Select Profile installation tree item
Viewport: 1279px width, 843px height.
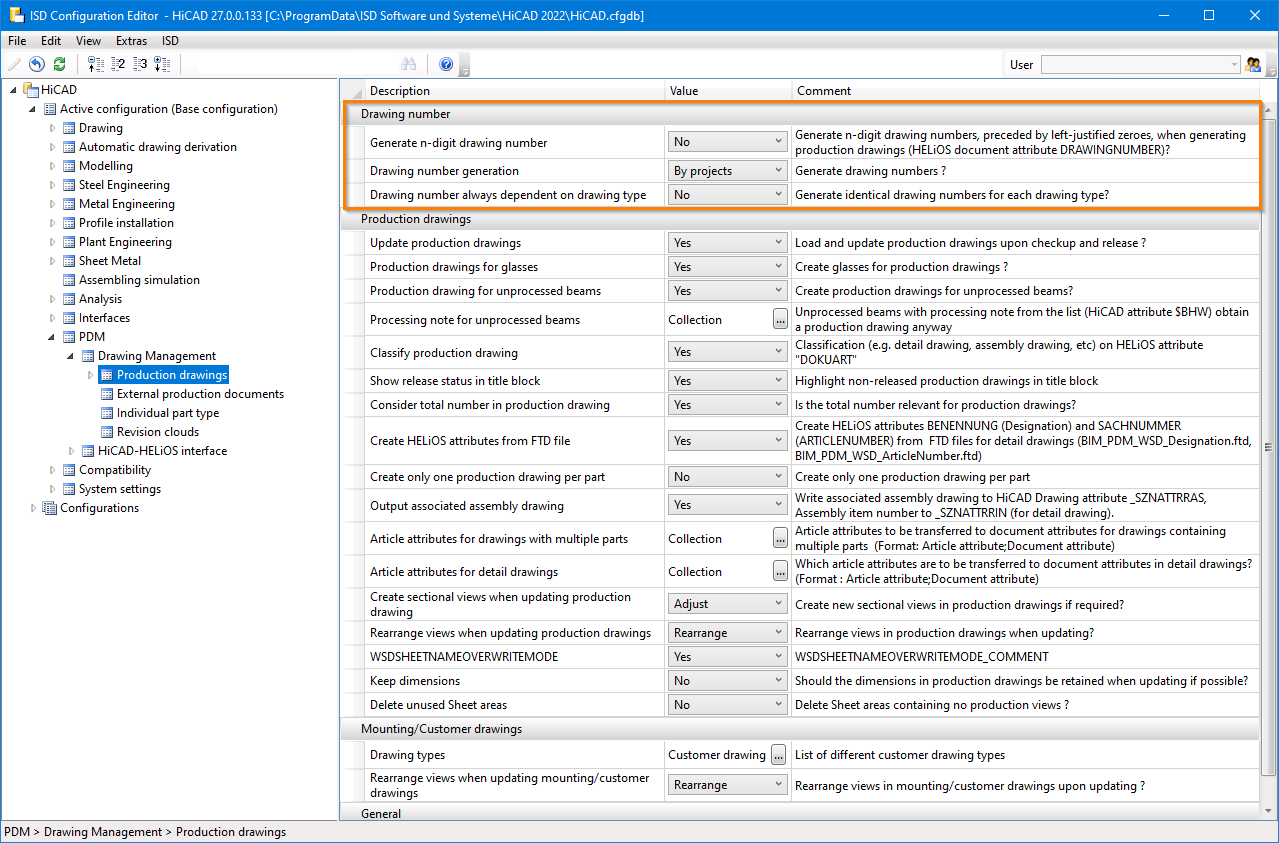pos(126,223)
